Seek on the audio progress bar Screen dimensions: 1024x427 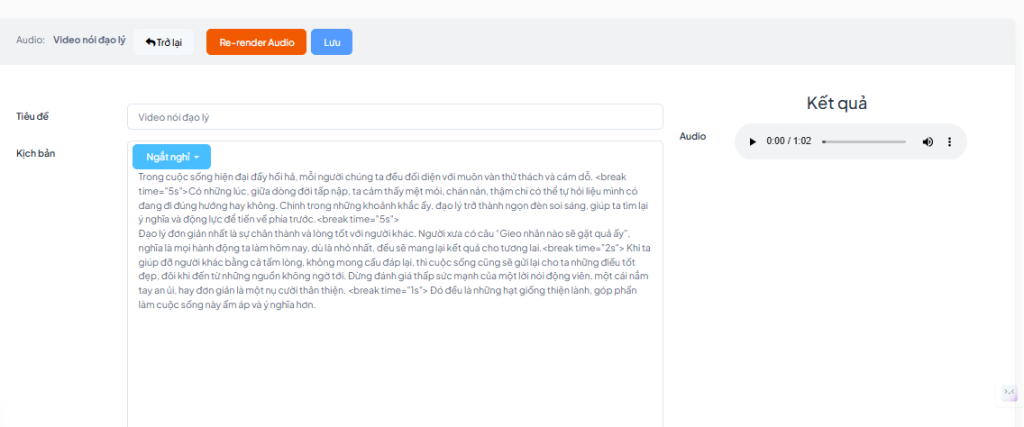click(865, 142)
